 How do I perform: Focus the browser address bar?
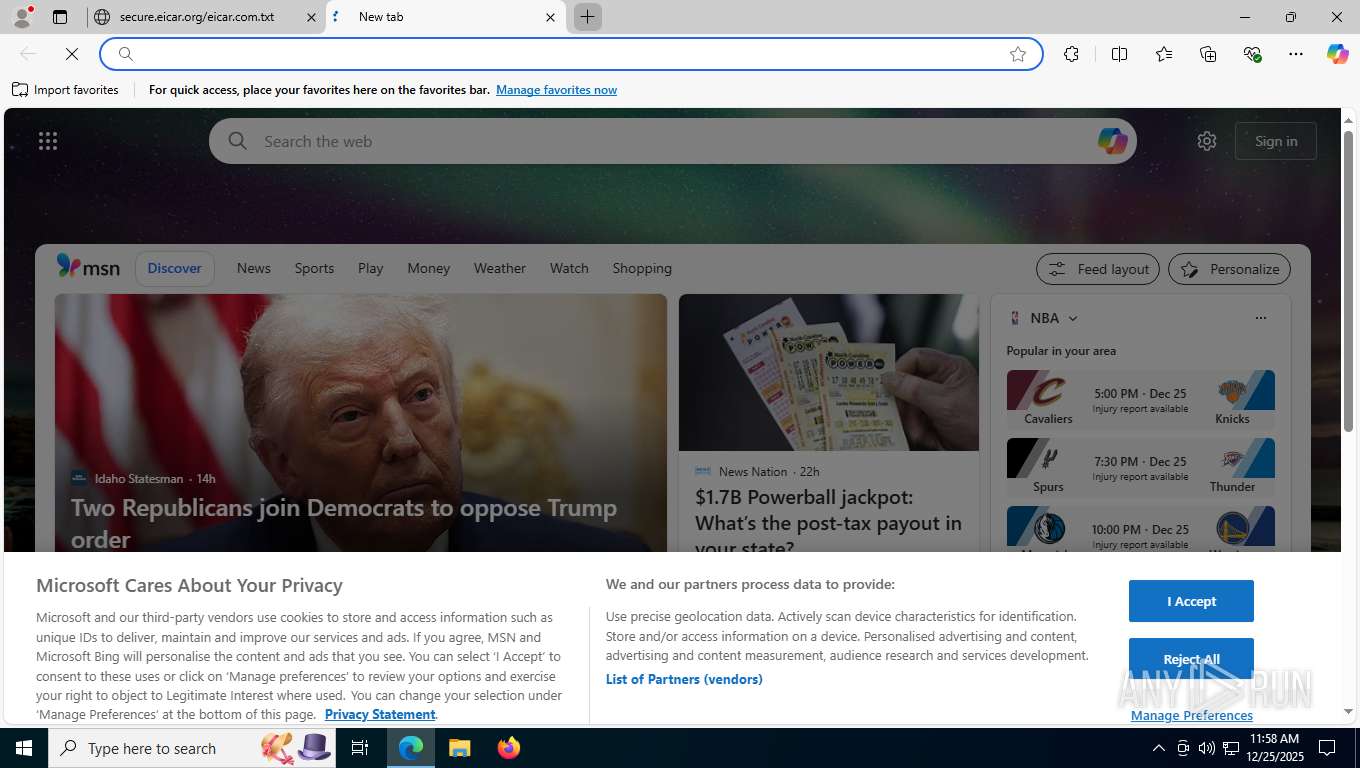tap(570, 54)
